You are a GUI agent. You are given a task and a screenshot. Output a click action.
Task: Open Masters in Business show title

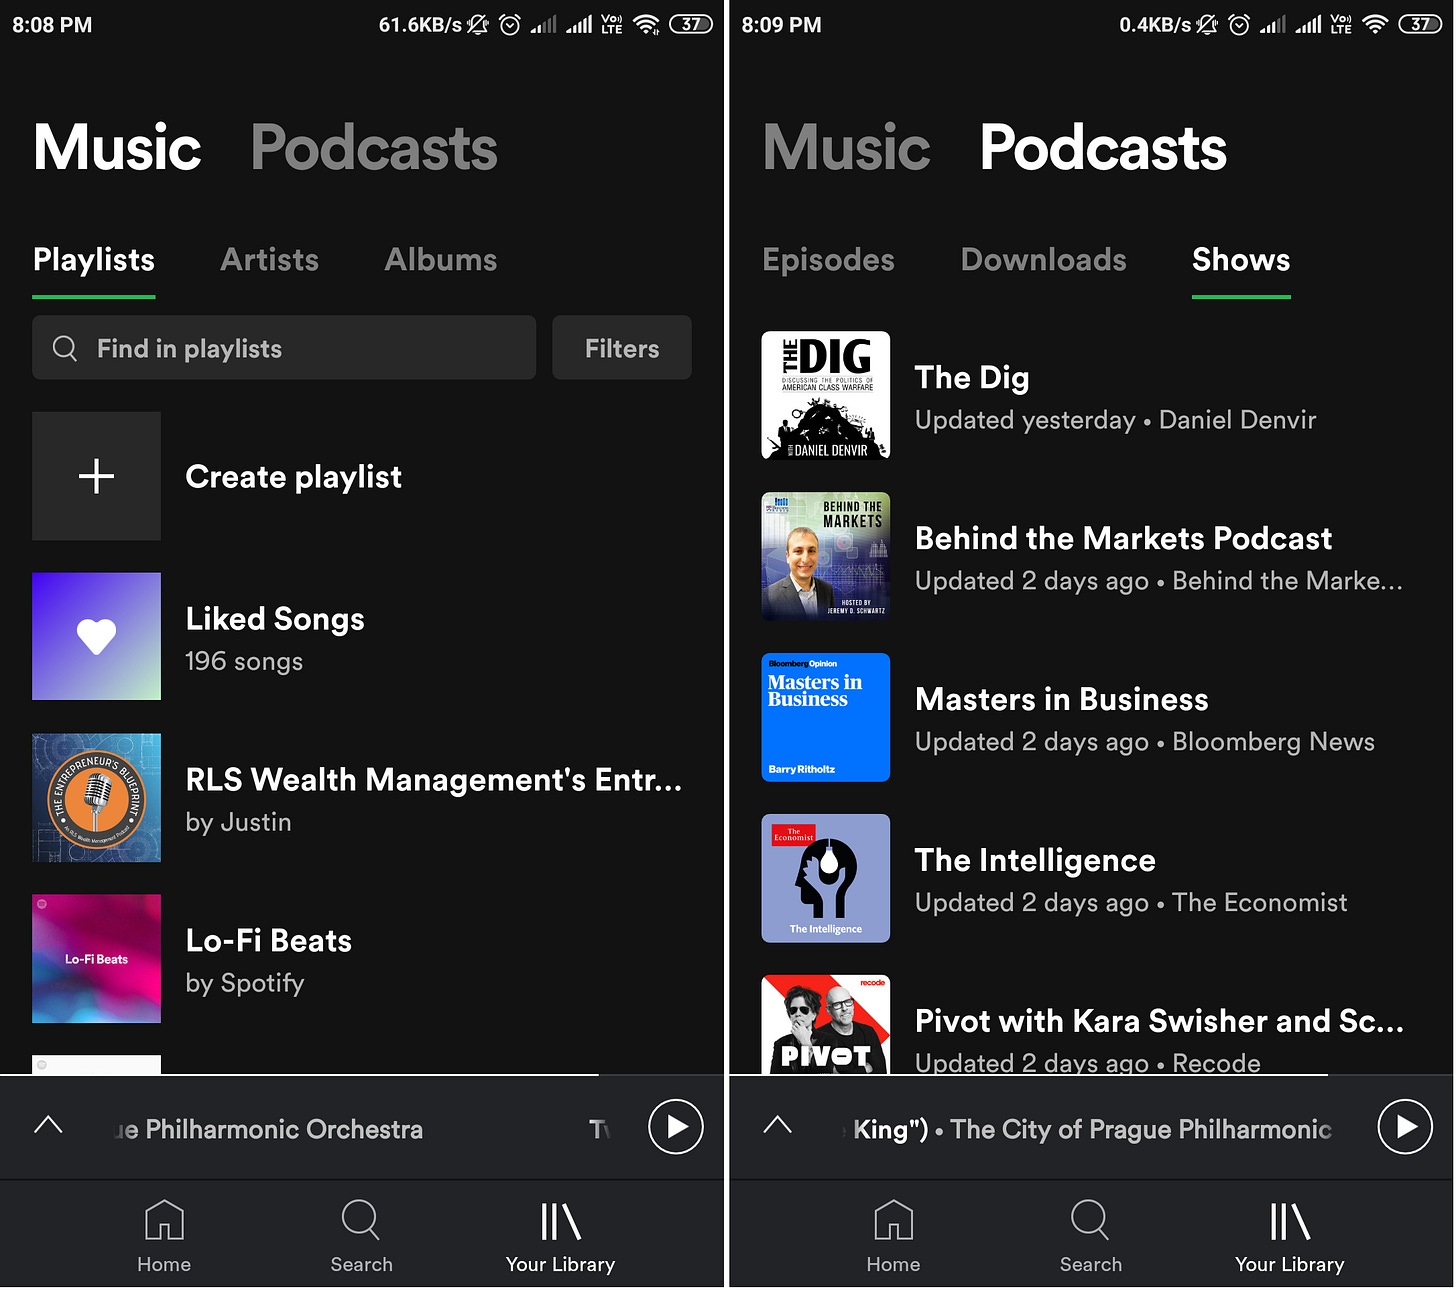1062,700
